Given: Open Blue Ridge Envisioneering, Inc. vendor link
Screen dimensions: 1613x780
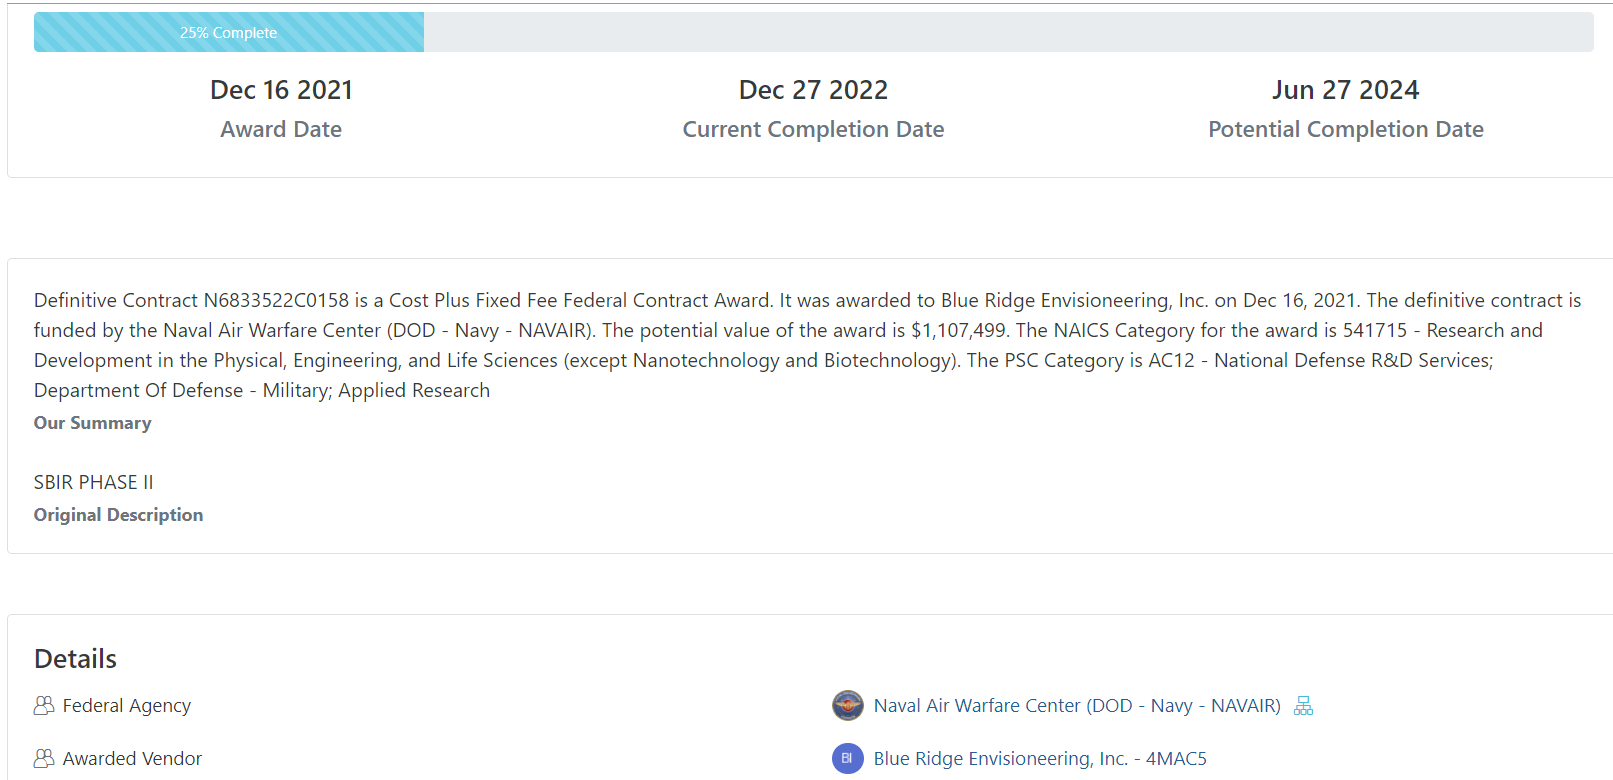Looking at the screenshot, I should pos(1039,759).
